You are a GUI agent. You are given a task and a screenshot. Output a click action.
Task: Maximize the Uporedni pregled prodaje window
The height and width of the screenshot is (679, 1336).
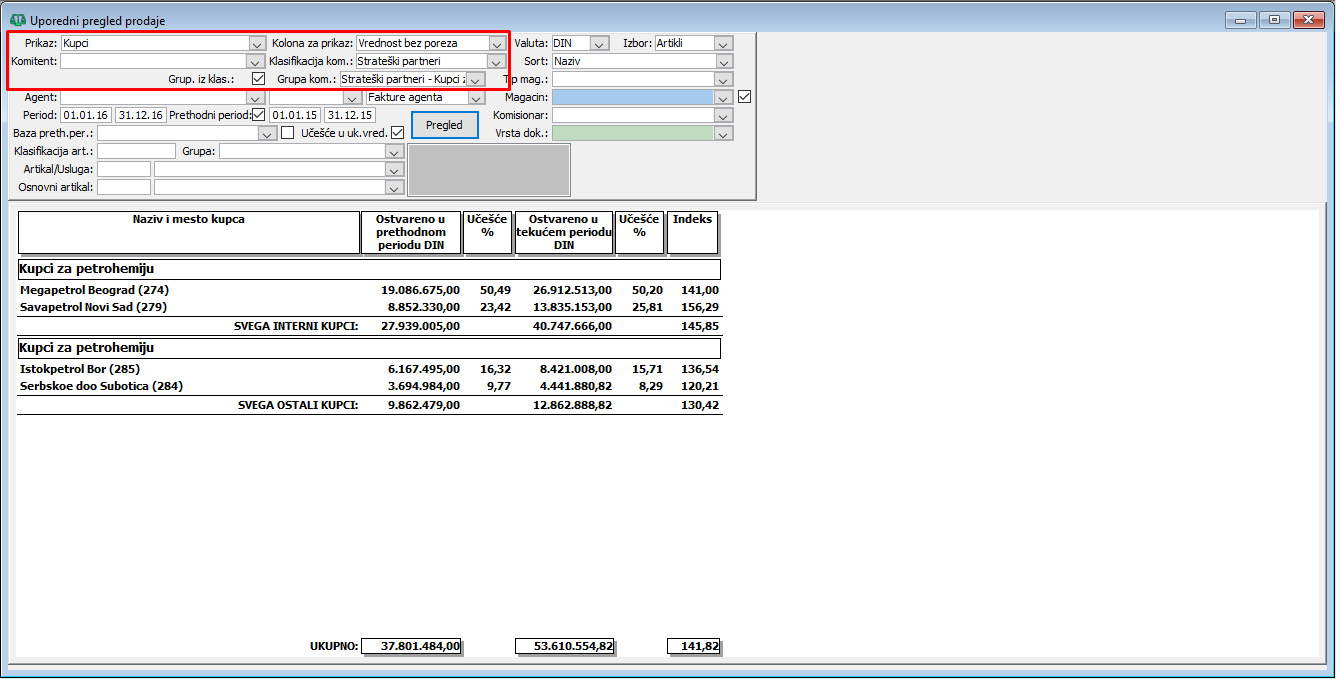[1274, 20]
